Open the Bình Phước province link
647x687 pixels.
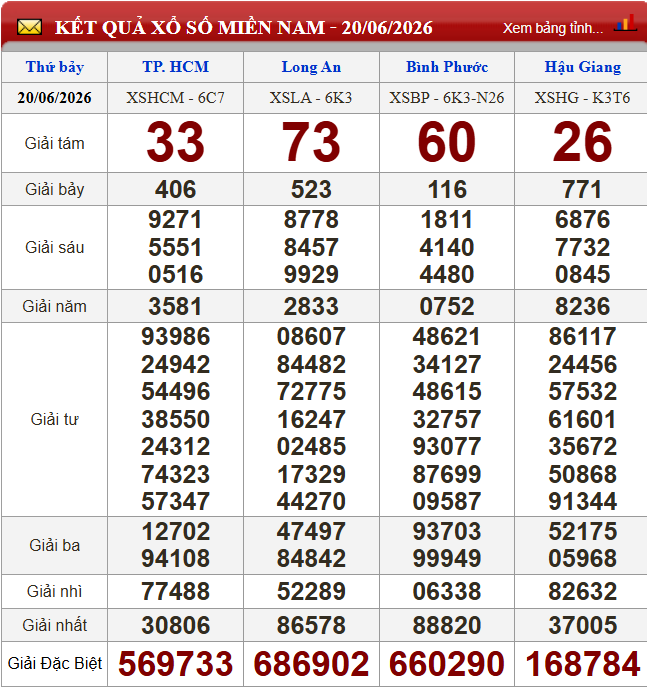coord(447,67)
